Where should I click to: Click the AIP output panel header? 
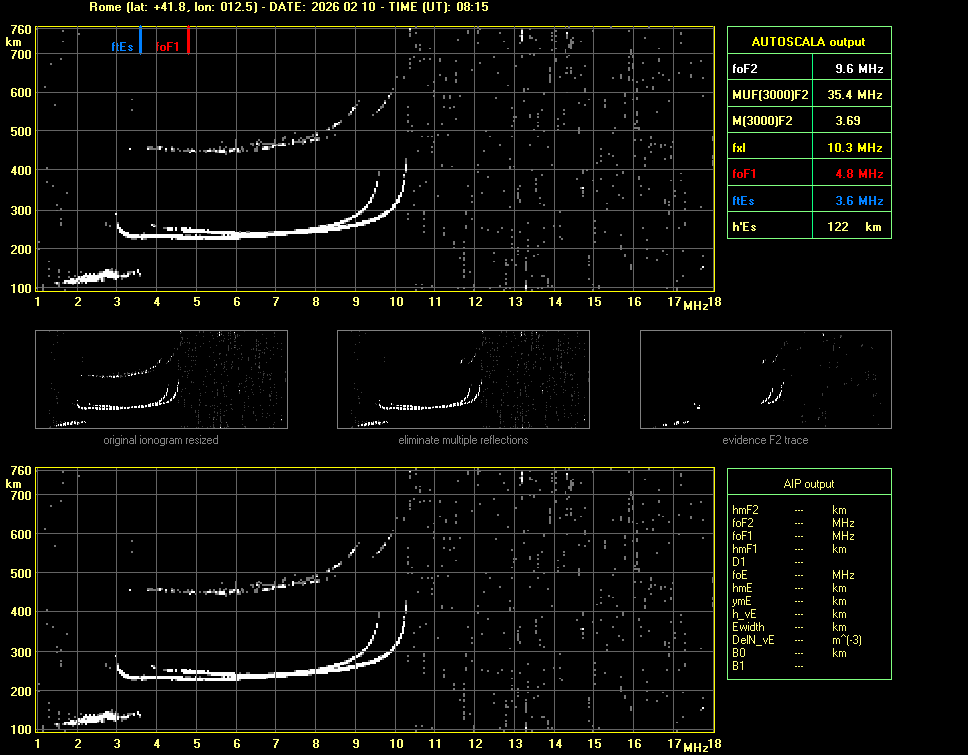tap(808, 483)
